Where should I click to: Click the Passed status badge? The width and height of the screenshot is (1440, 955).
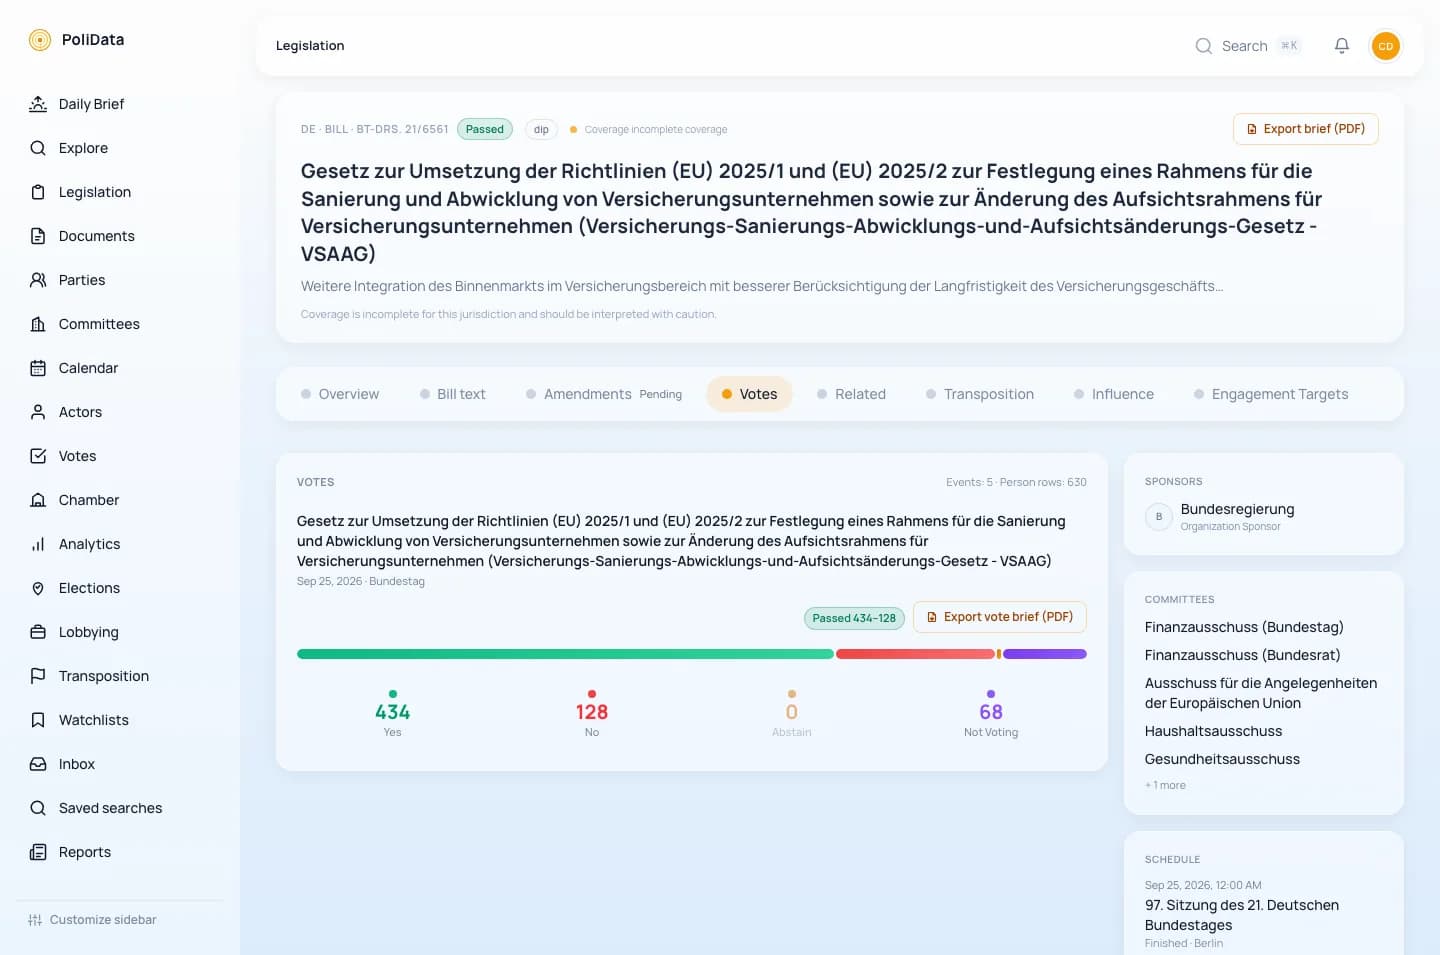coord(485,129)
